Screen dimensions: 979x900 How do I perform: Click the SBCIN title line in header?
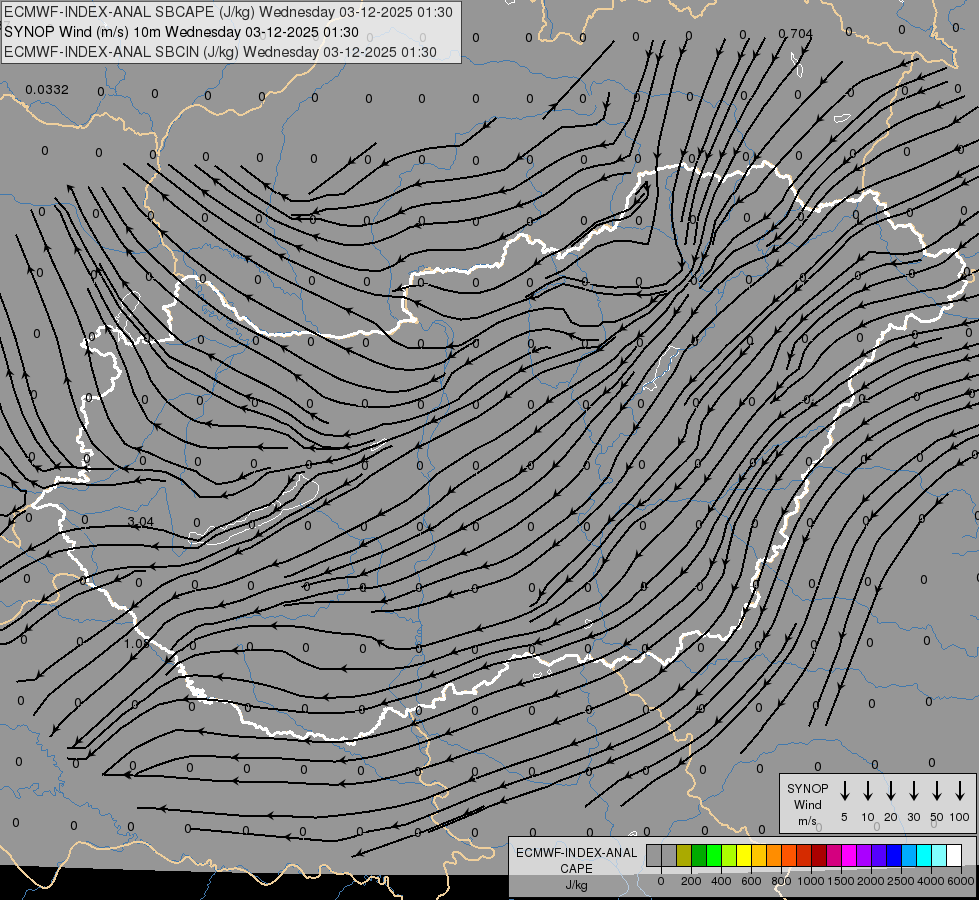[220, 52]
